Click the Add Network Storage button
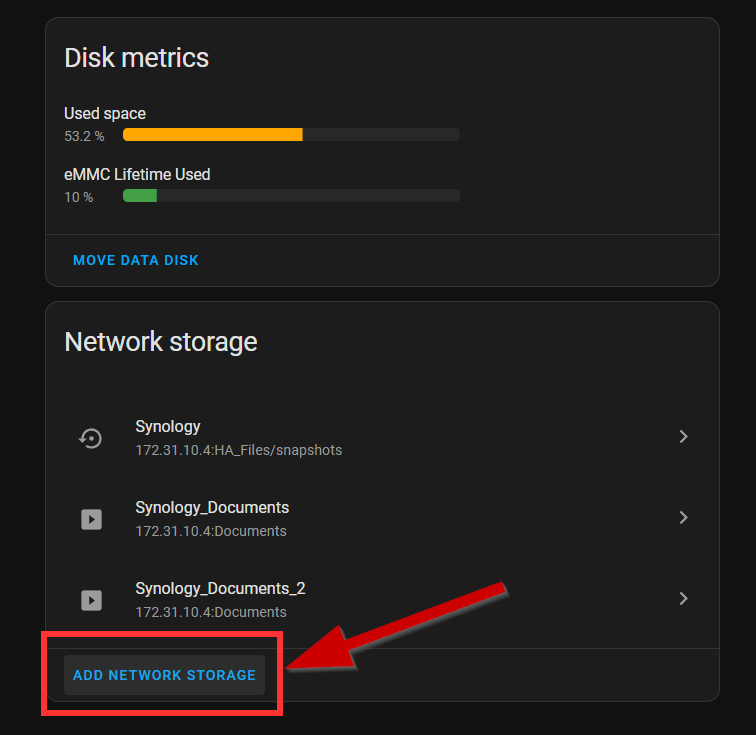Image resolution: width=756 pixels, height=735 pixels. 164,675
